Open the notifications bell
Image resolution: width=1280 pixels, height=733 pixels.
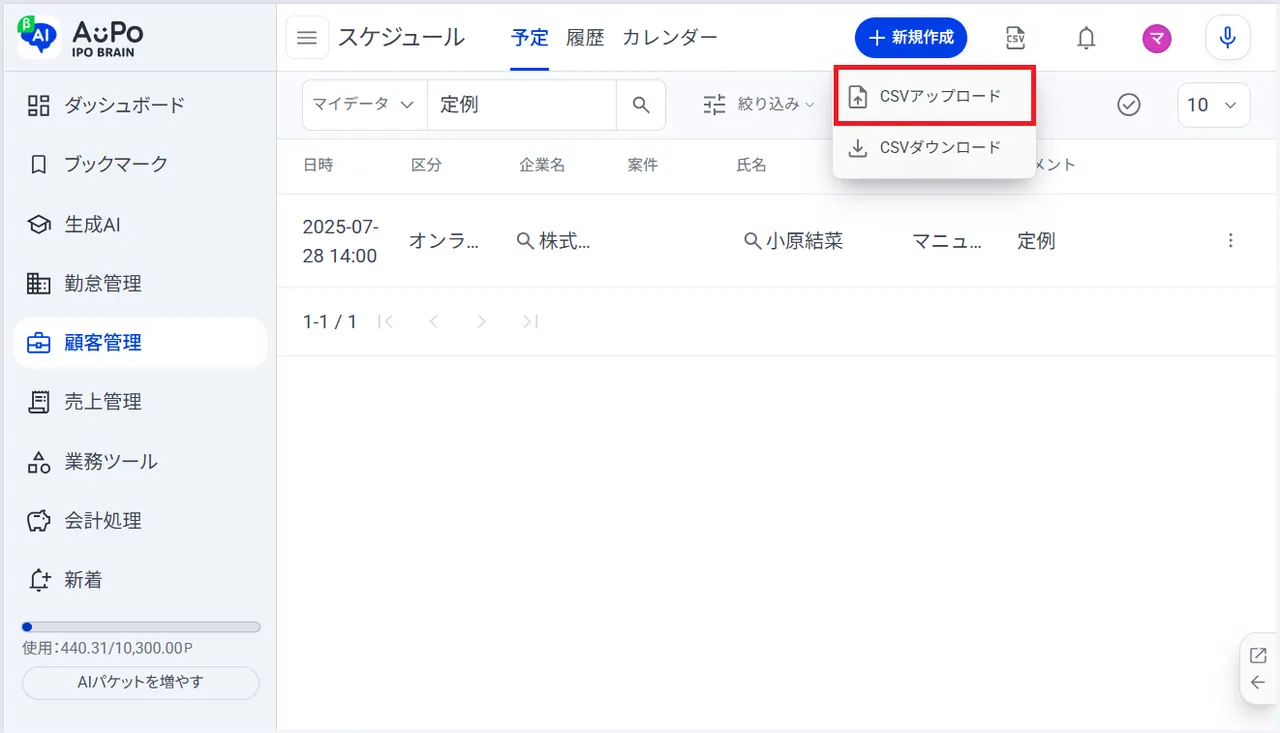click(x=1086, y=38)
